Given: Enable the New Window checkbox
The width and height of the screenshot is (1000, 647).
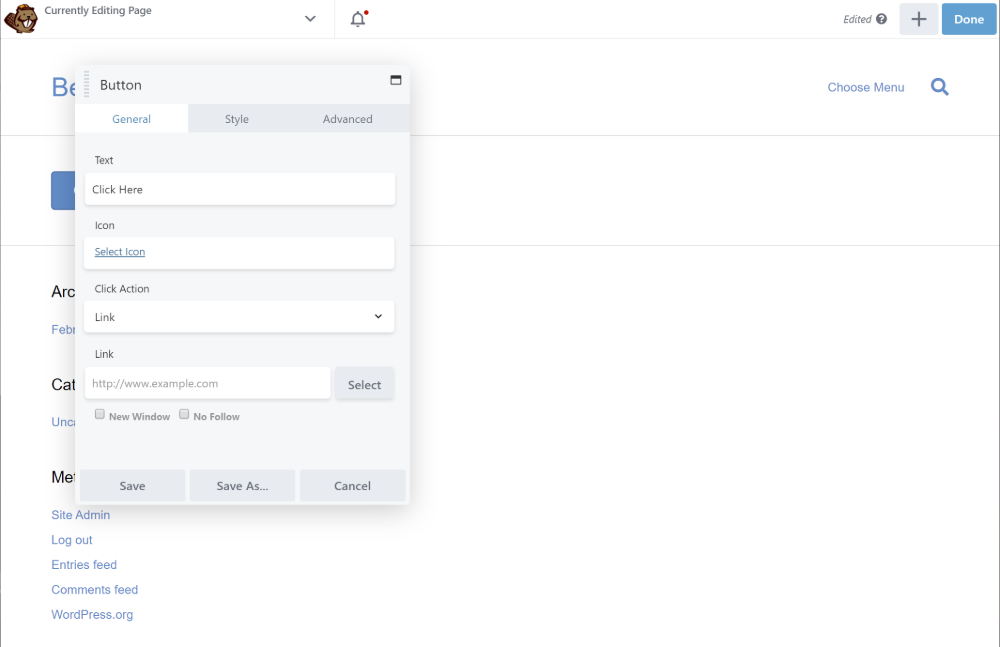Looking at the screenshot, I should [x=99, y=414].
